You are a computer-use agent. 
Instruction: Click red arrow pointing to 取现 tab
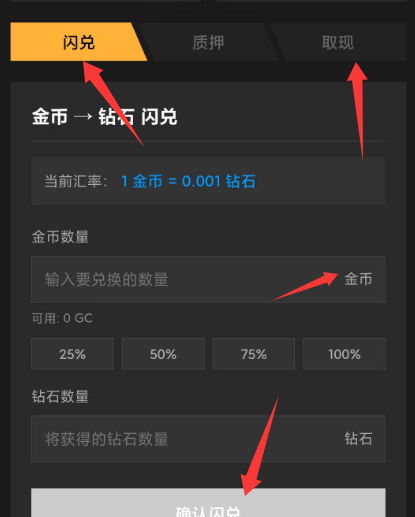[x=358, y=110]
